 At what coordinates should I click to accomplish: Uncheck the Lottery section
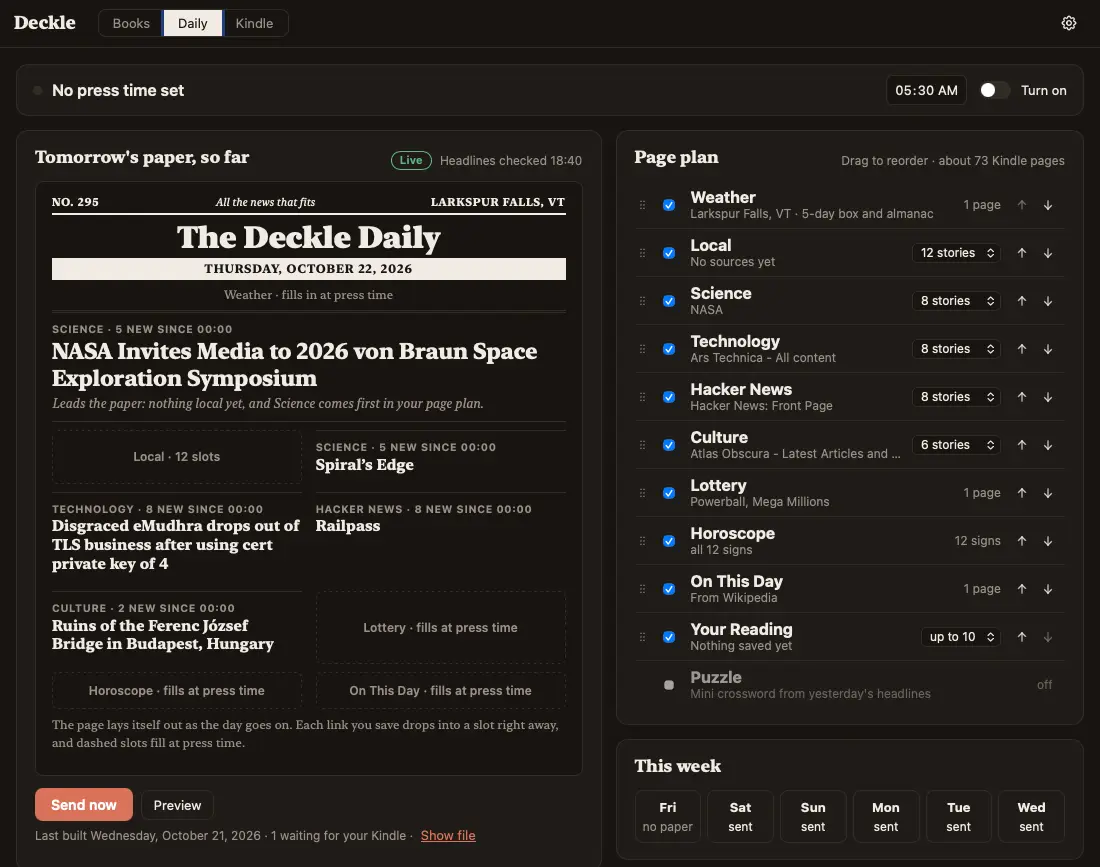(x=669, y=493)
